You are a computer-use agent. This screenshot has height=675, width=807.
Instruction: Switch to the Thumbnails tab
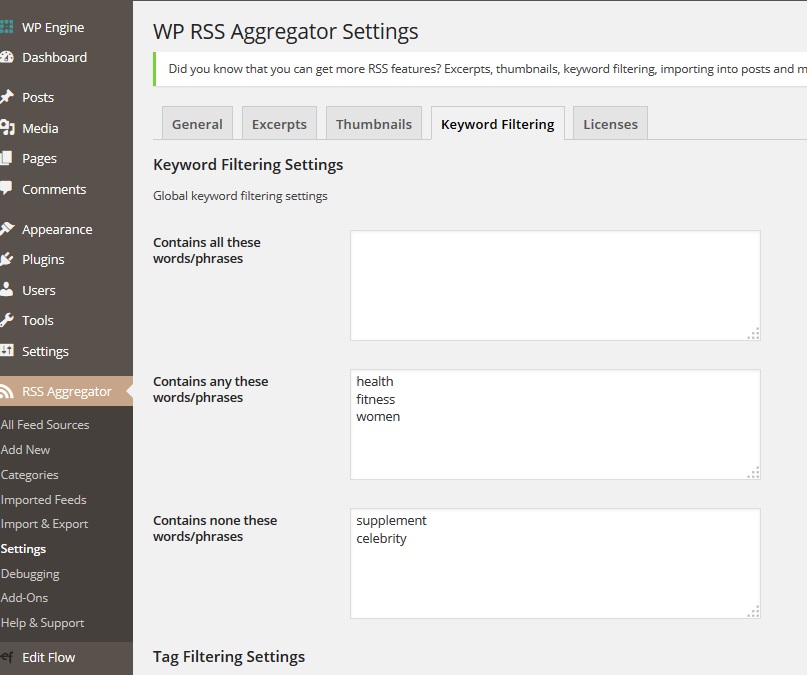click(x=374, y=123)
